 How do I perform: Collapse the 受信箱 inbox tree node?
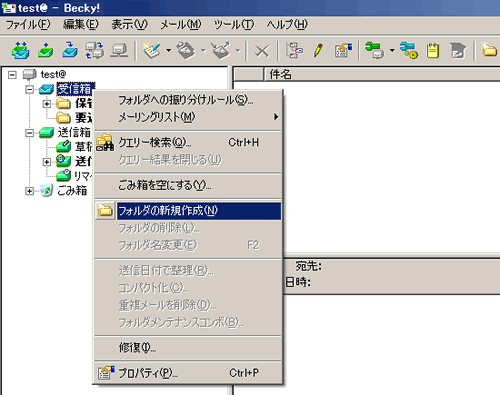click(x=29, y=89)
